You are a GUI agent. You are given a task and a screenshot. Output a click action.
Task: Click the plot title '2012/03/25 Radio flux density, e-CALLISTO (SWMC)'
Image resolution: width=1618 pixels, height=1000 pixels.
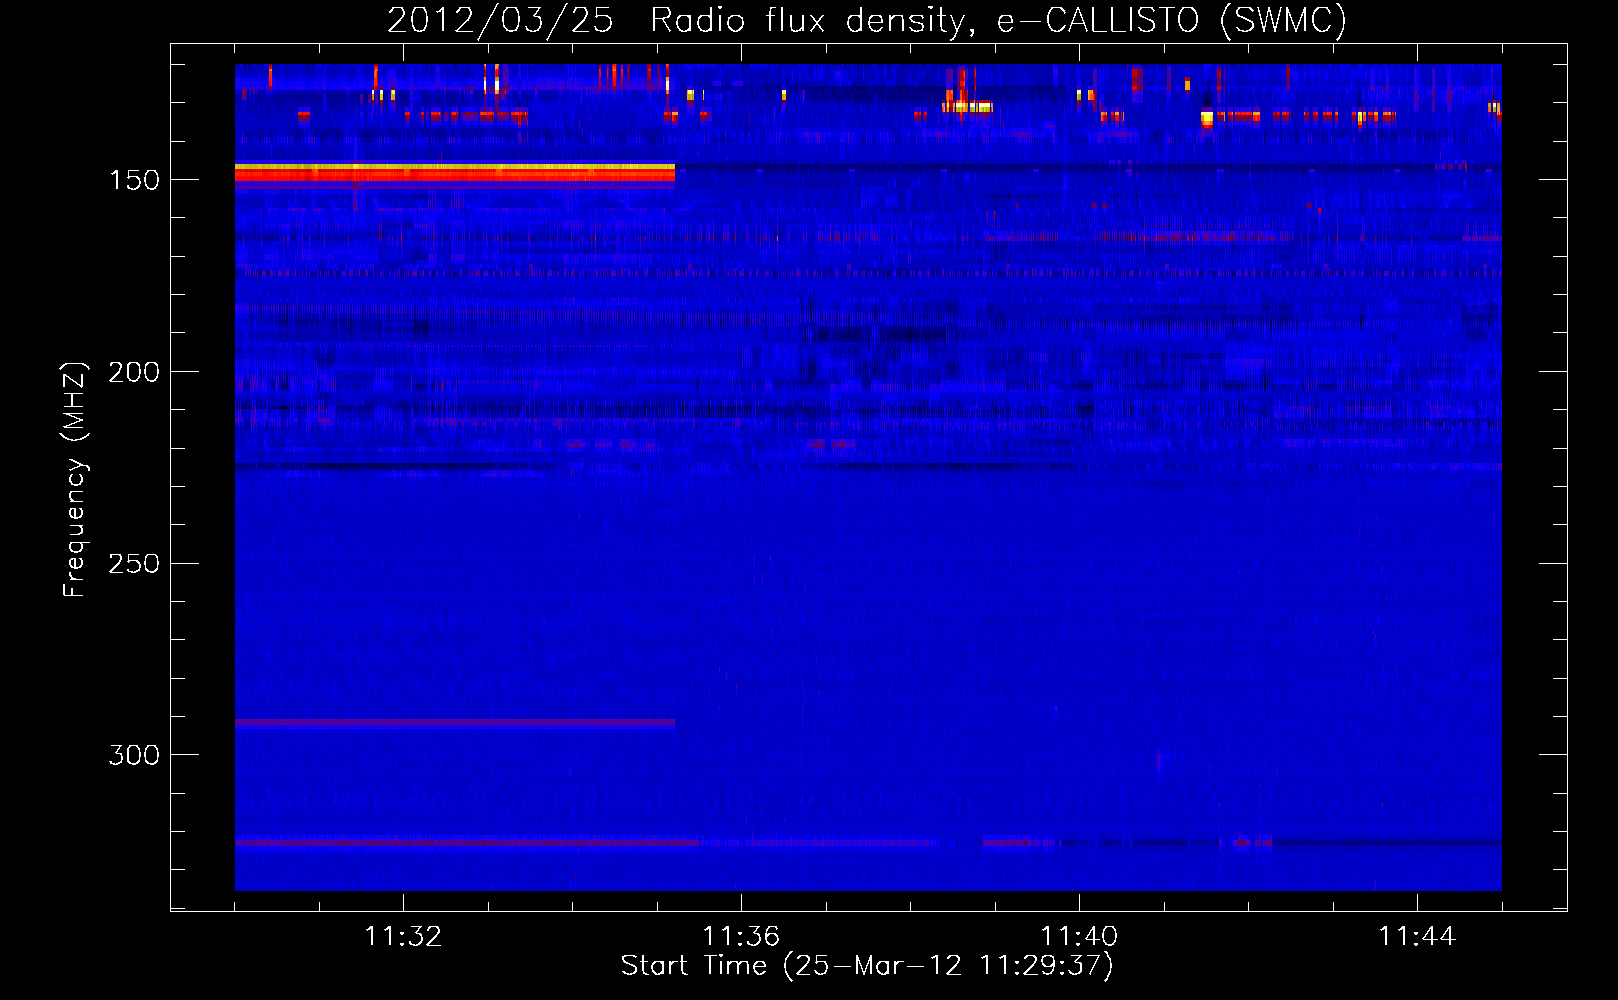coord(867,20)
